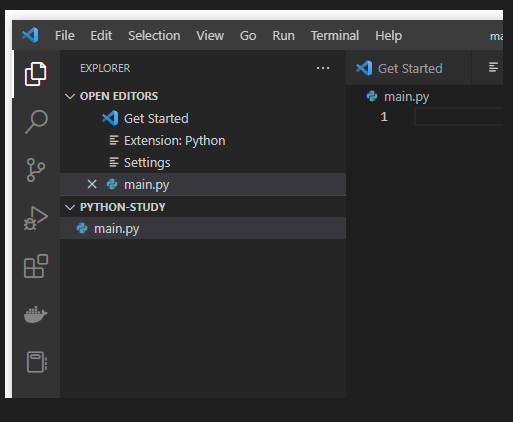Click the VS Code logo in the title bar

[30, 35]
